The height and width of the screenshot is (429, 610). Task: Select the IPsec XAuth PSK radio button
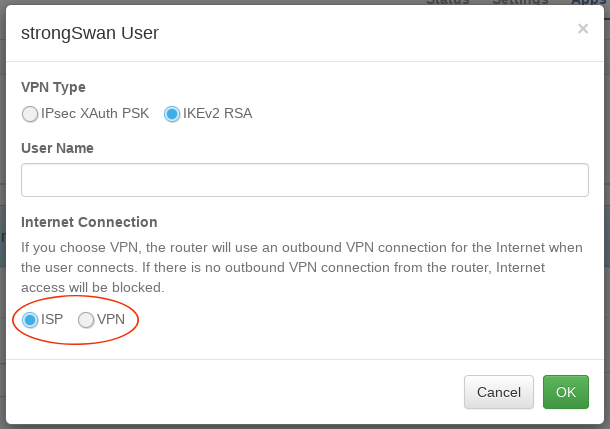30,114
